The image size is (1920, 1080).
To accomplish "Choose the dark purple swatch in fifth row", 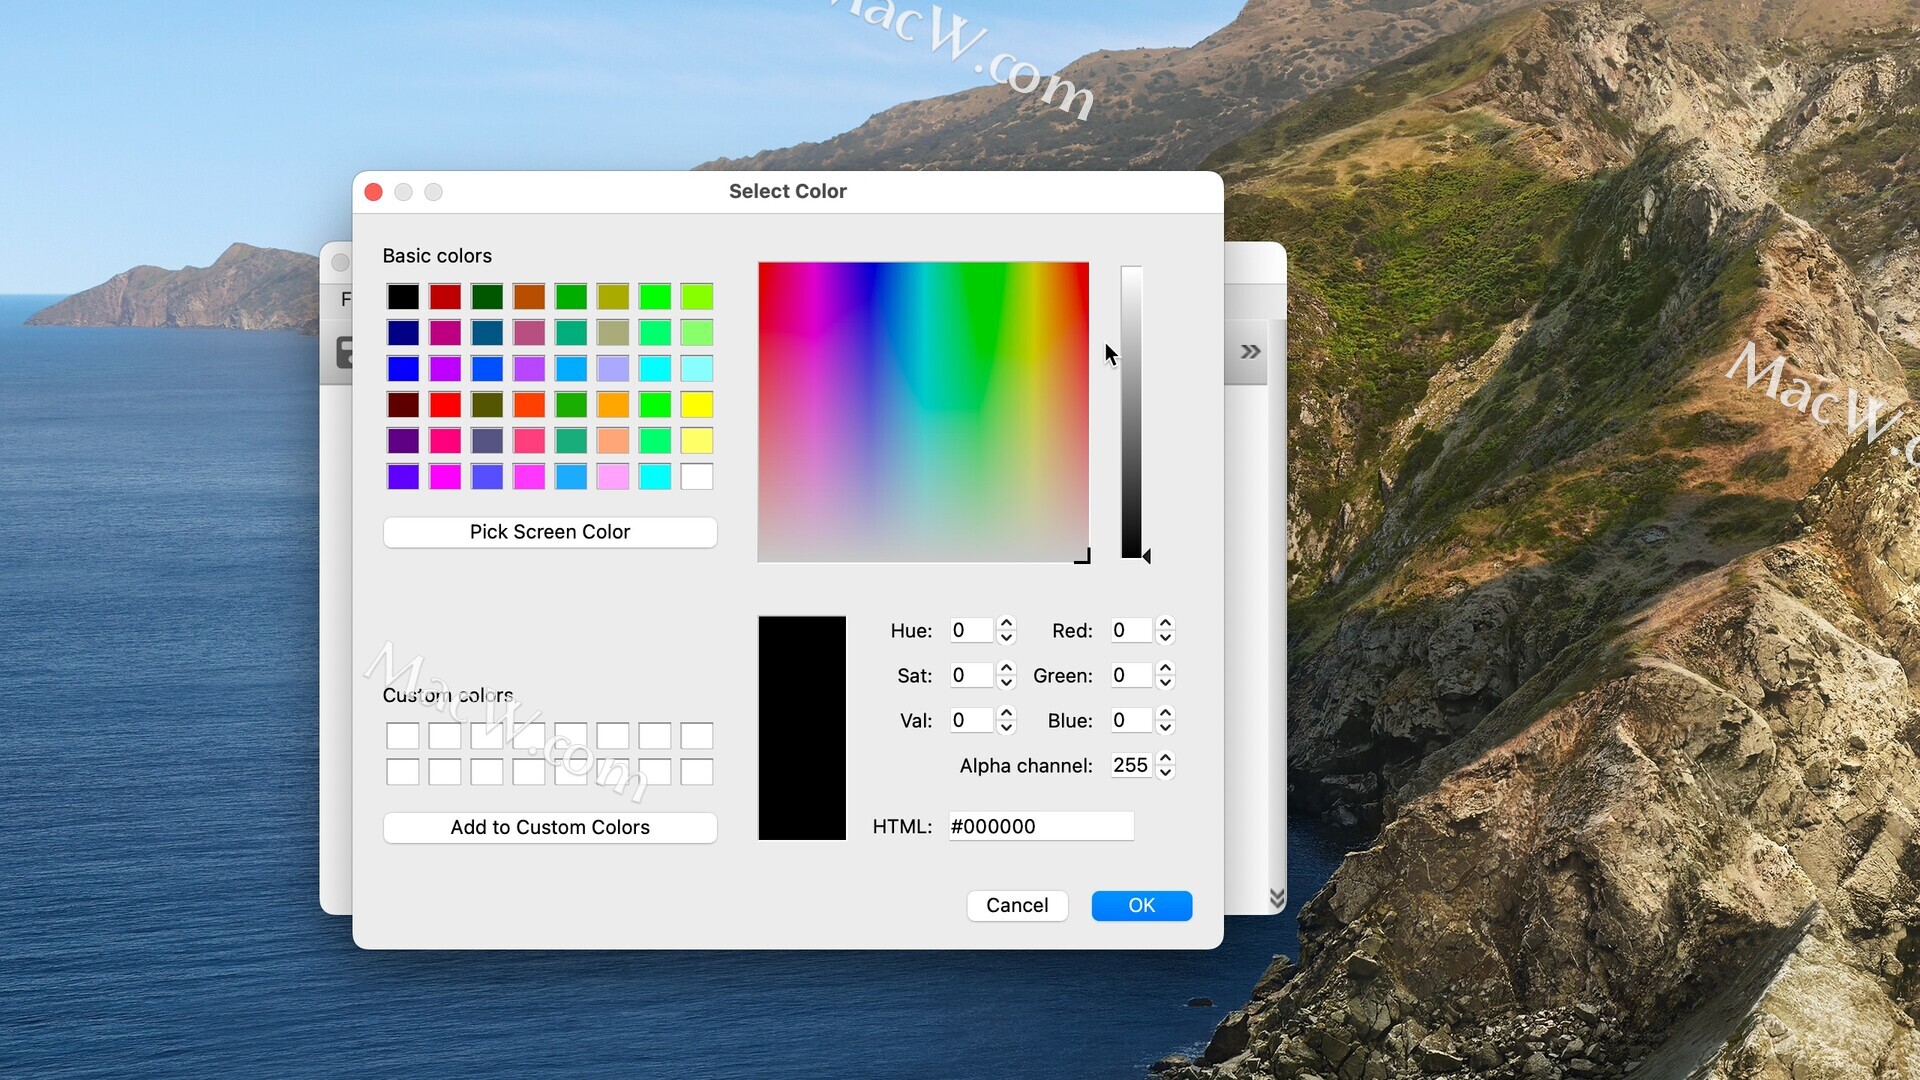I will (403, 440).
